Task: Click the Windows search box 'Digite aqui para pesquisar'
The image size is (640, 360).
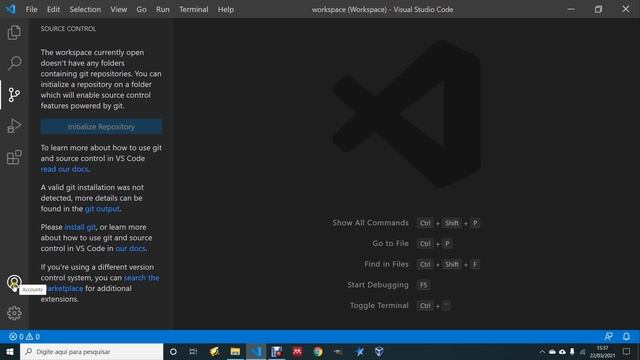Action: pos(91,351)
